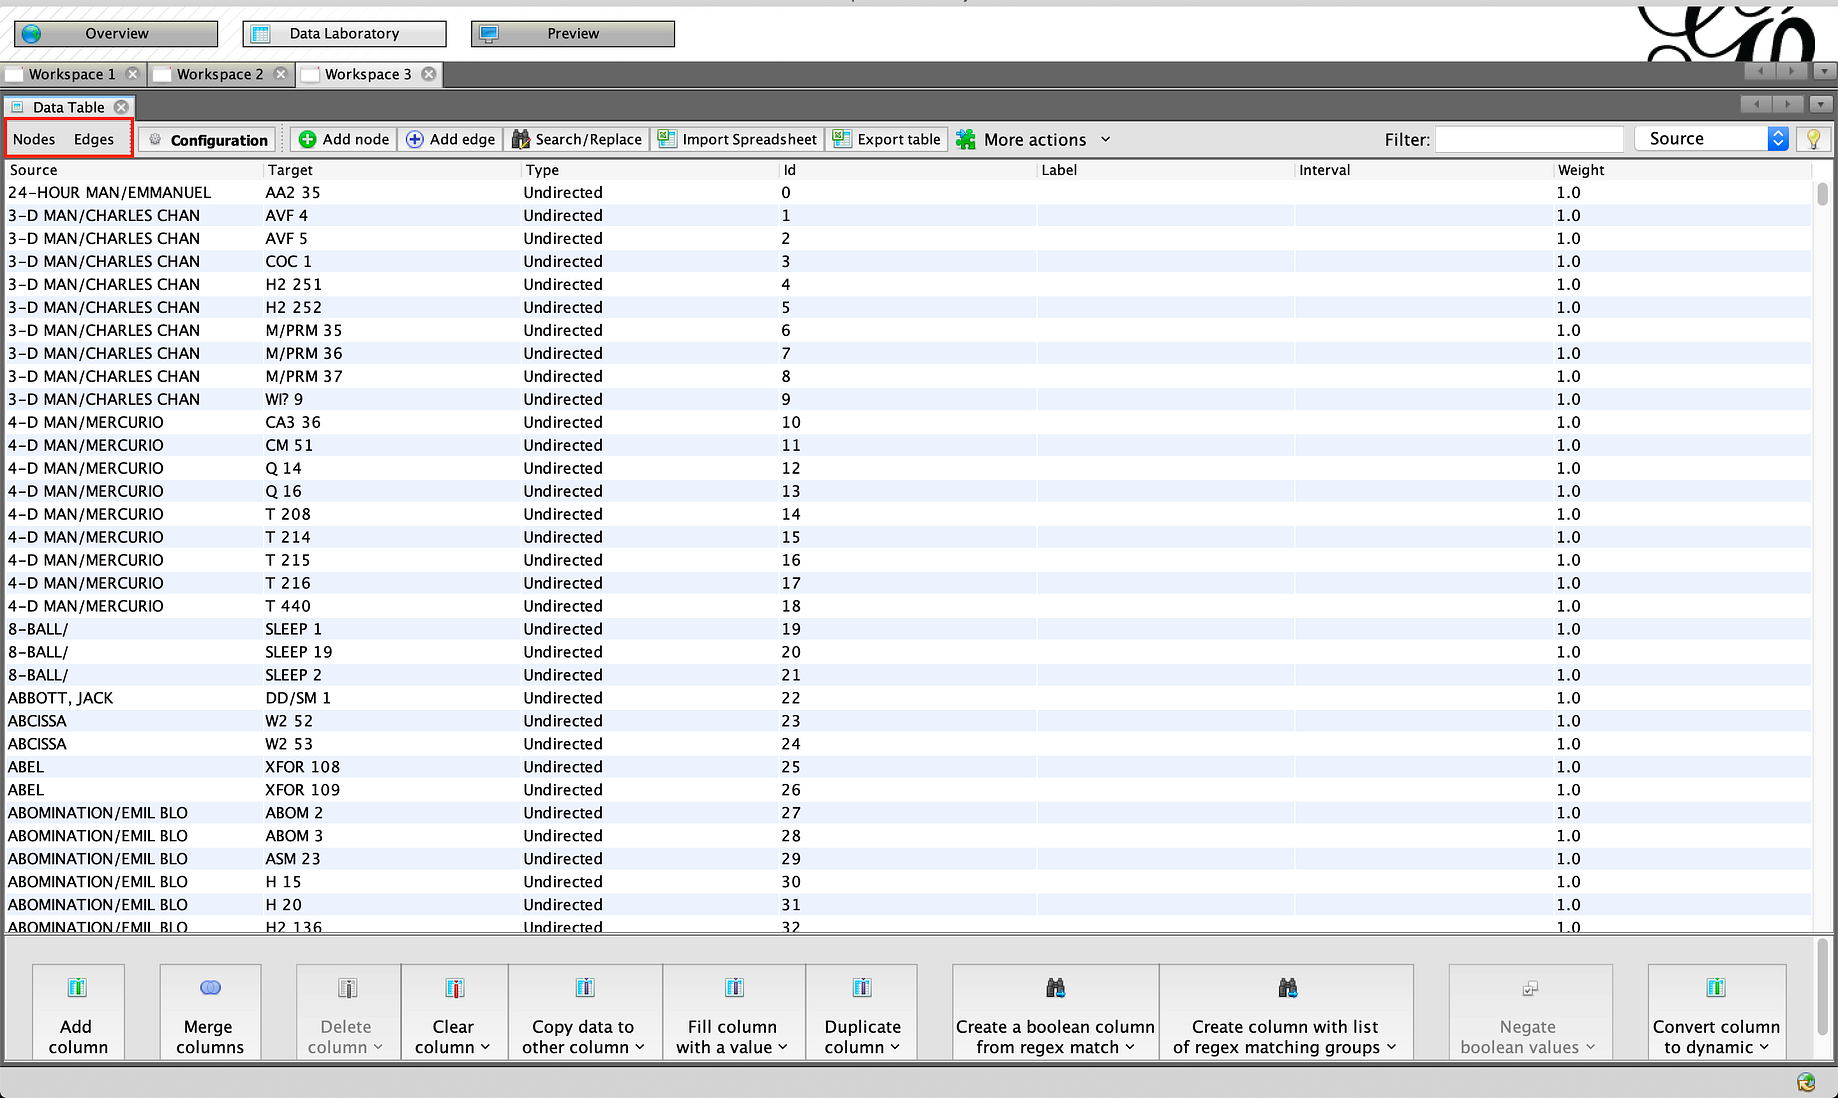Click Merge columns button
1838x1098 pixels.
pyautogui.click(x=210, y=1012)
